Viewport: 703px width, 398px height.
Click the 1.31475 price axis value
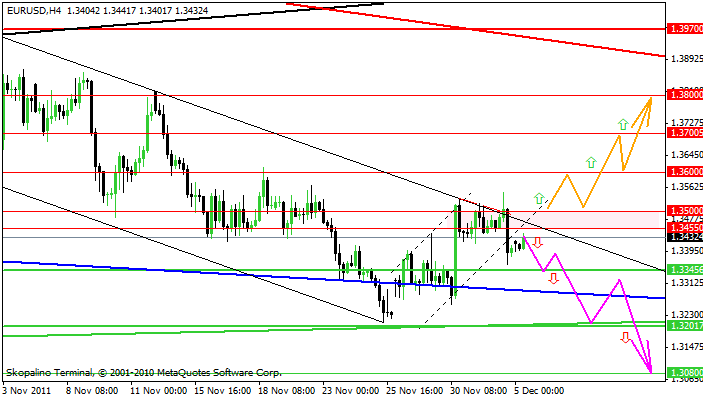687,346
